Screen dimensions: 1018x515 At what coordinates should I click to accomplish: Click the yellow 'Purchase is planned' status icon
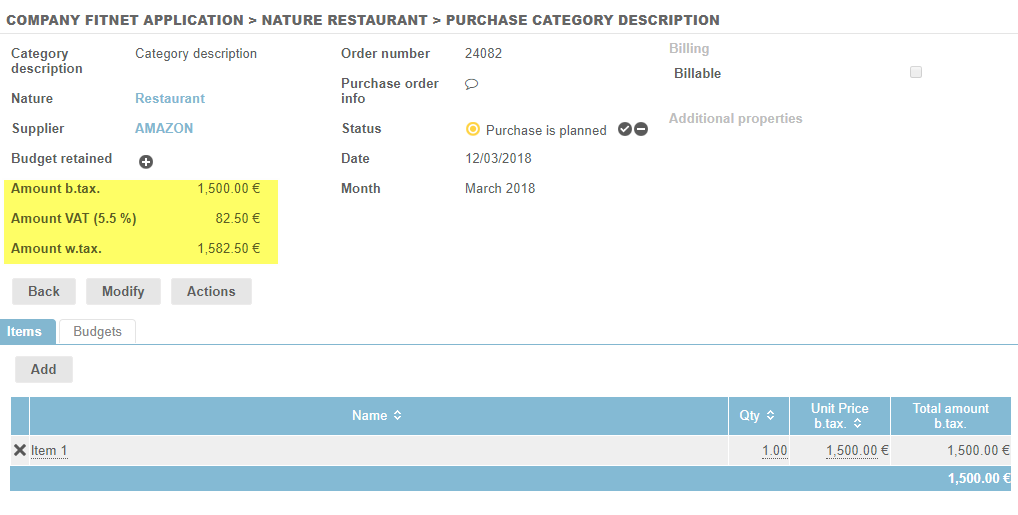coord(473,129)
